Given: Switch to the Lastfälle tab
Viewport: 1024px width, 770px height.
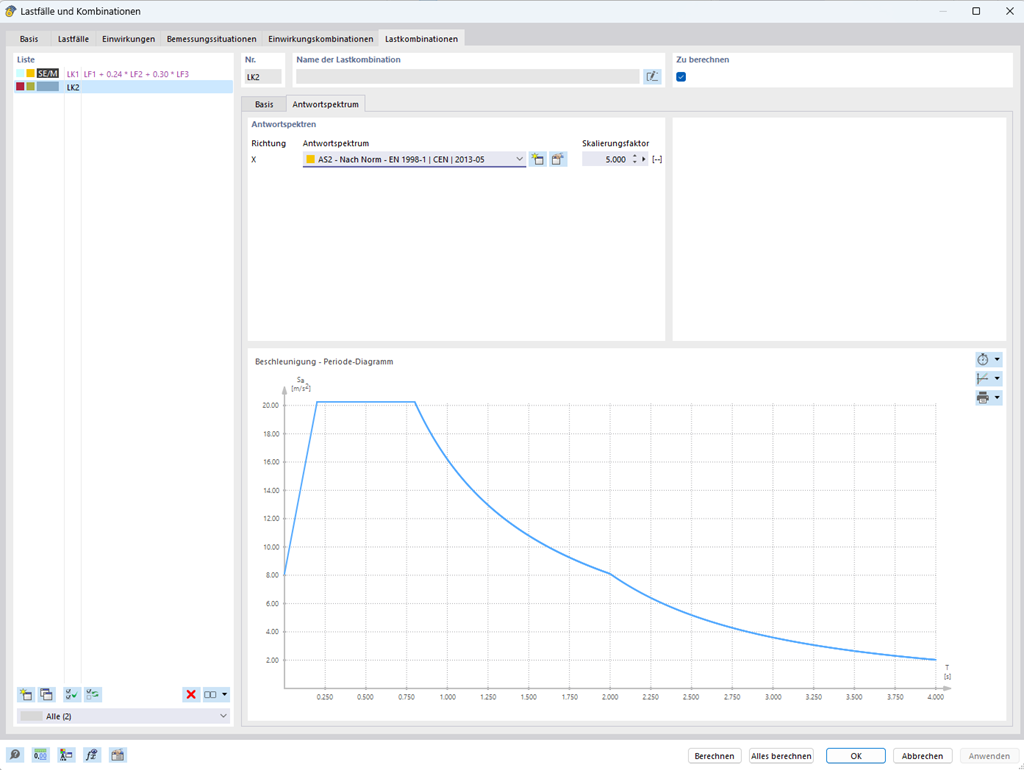Looking at the screenshot, I should [73, 39].
